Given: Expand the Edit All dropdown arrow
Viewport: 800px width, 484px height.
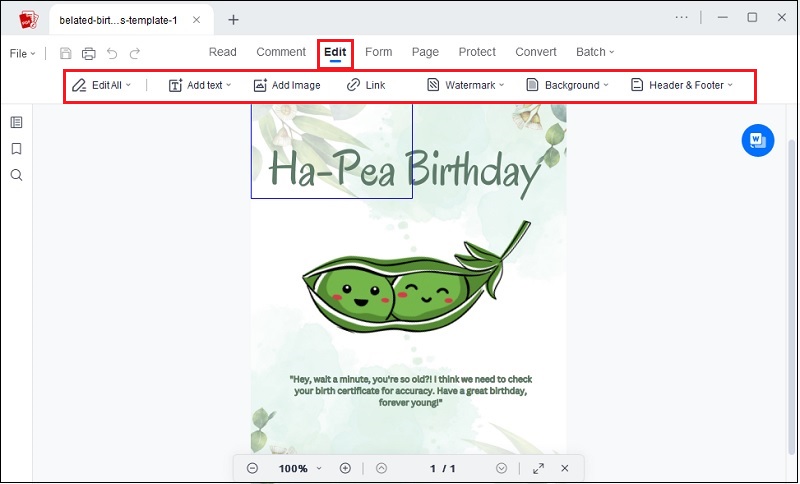Looking at the screenshot, I should (128, 85).
